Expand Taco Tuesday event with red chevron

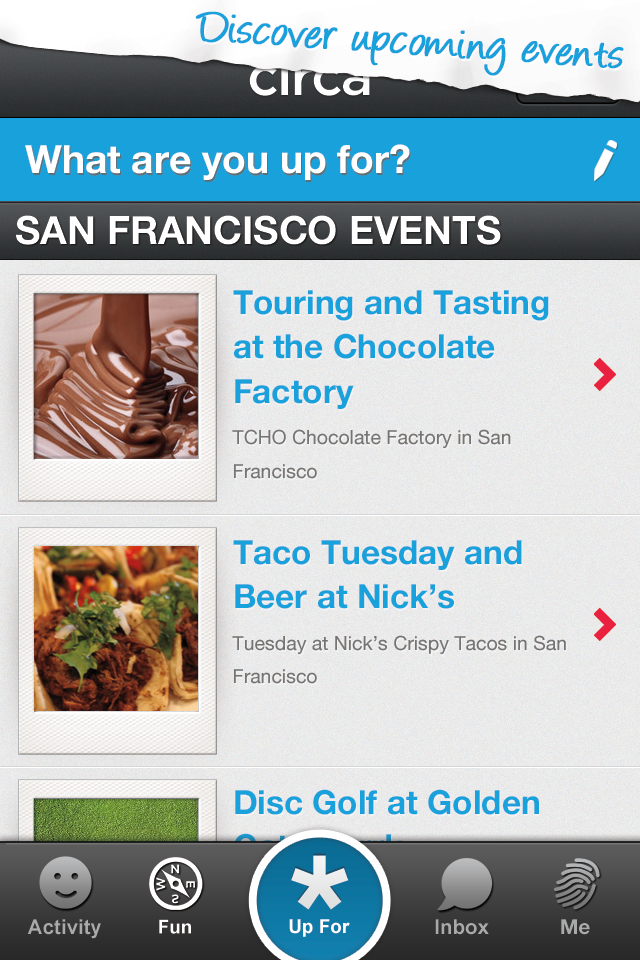pos(604,624)
